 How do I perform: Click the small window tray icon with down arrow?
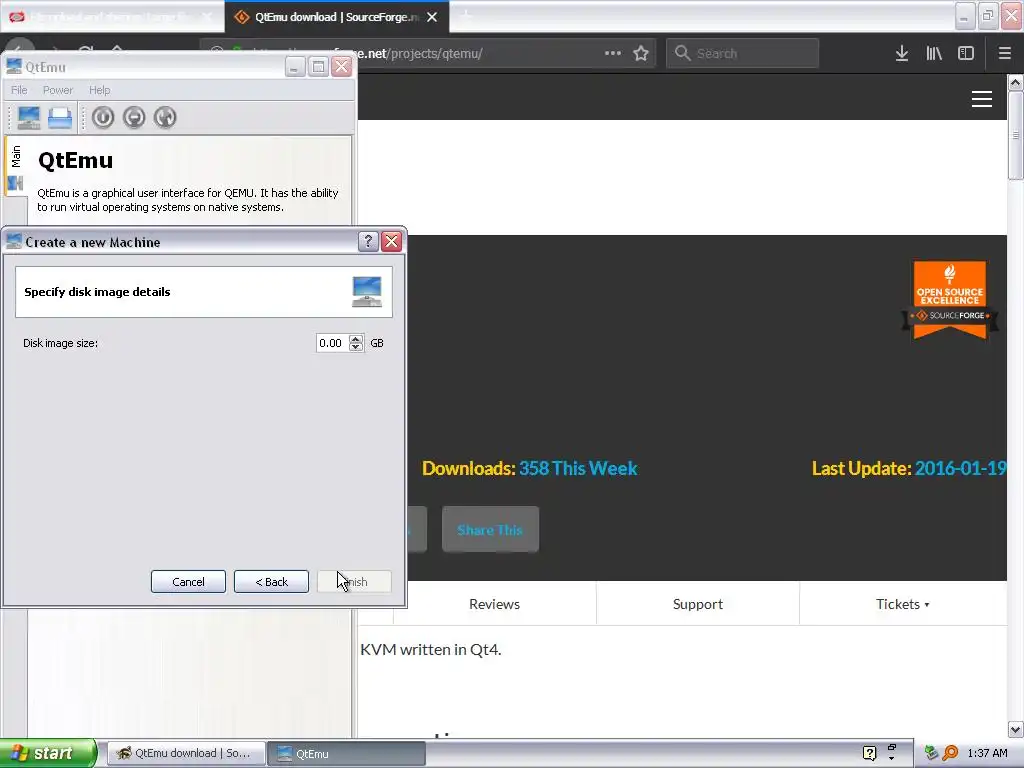pyautogui.click(x=891, y=752)
